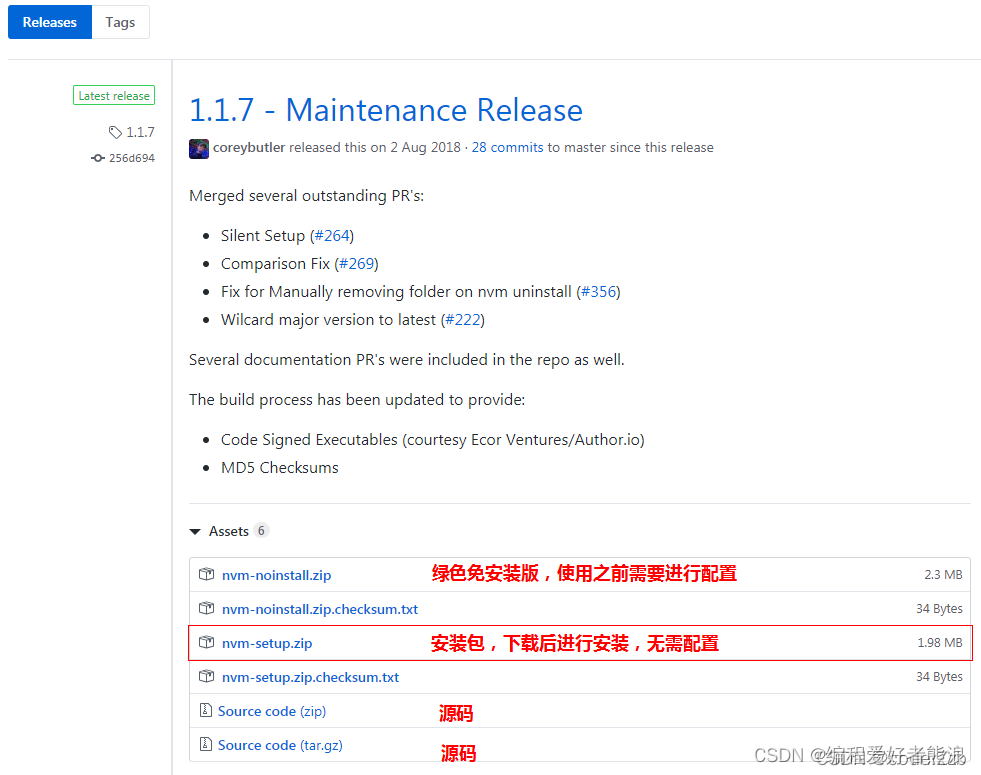Open the coreybutler profile link
Screen dimensions: 981x775
pos(249,148)
